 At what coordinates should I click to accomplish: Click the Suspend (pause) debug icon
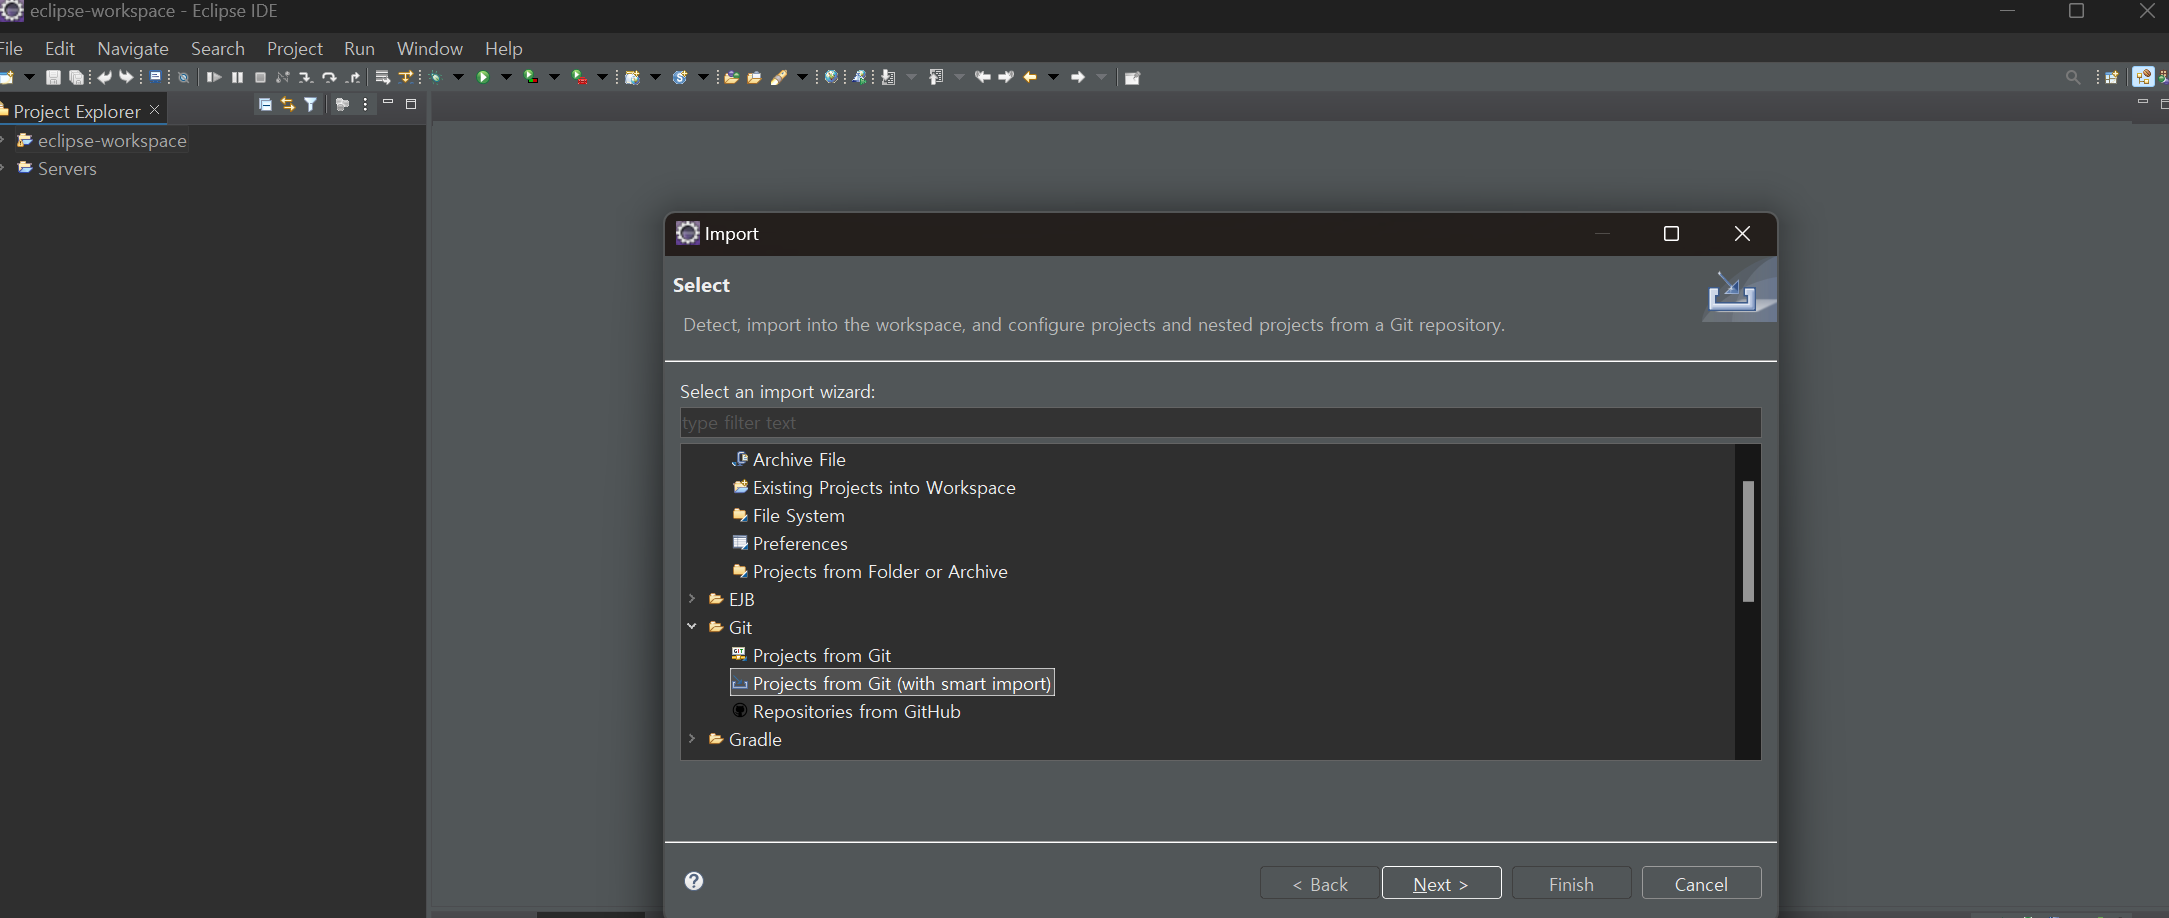tap(237, 77)
